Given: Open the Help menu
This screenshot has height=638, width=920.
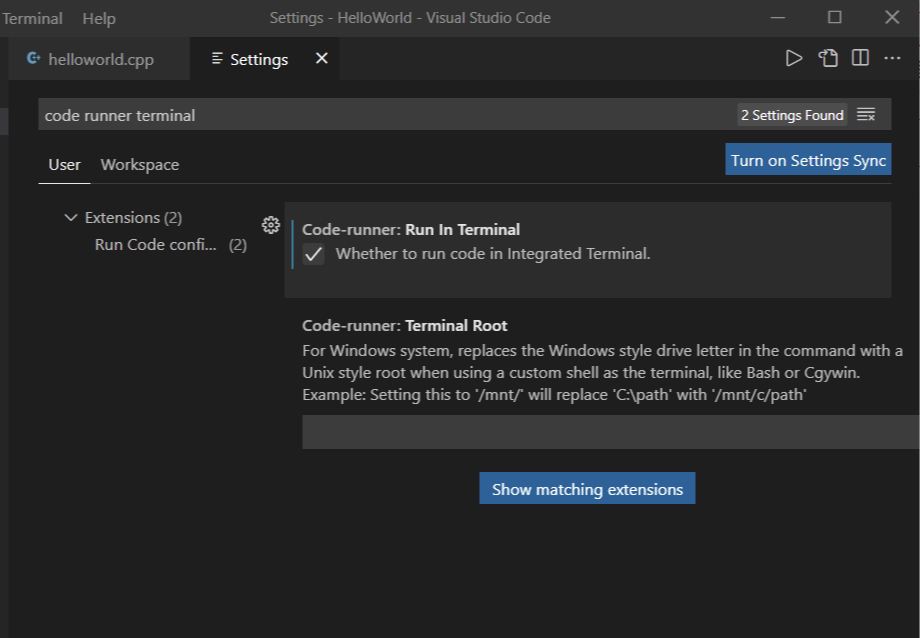Looking at the screenshot, I should tap(99, 18).
